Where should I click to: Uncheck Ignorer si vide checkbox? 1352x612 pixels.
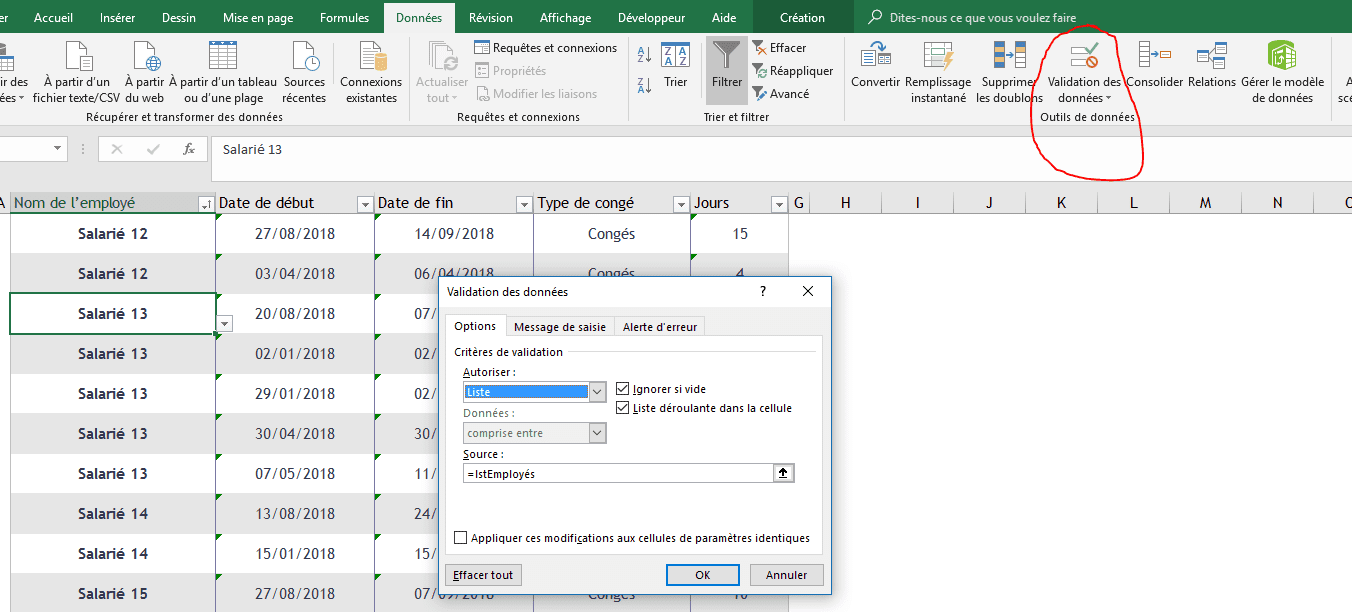624,389
